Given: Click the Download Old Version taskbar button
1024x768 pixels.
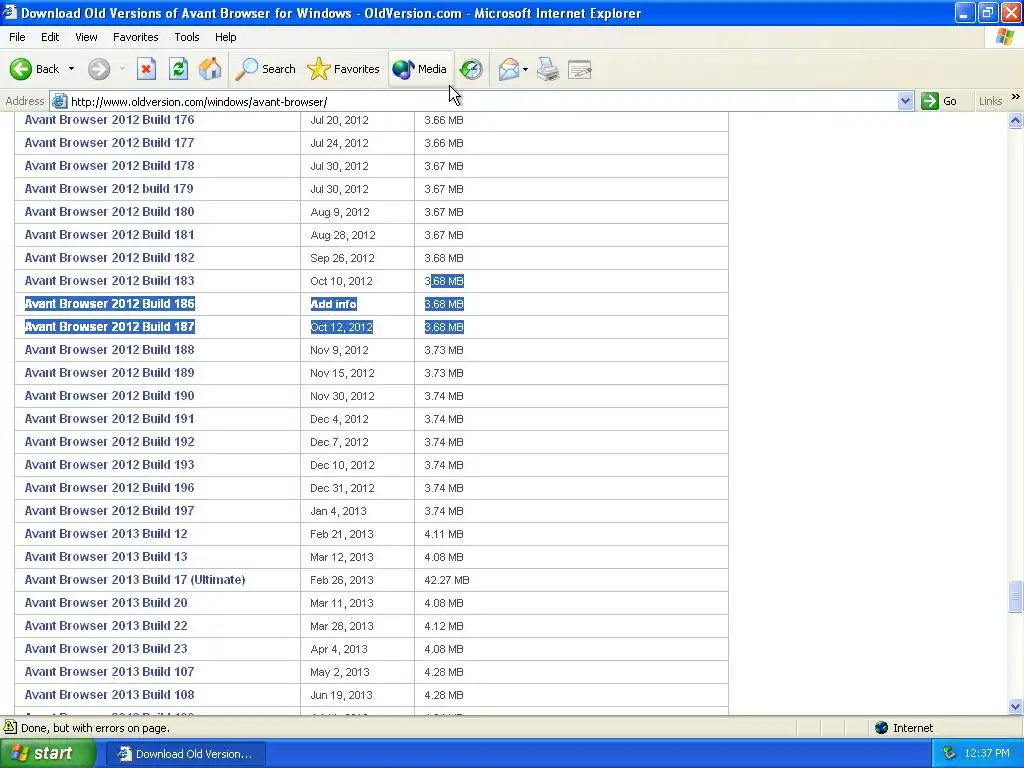Looking at the screenshot, I should [186, 754].
